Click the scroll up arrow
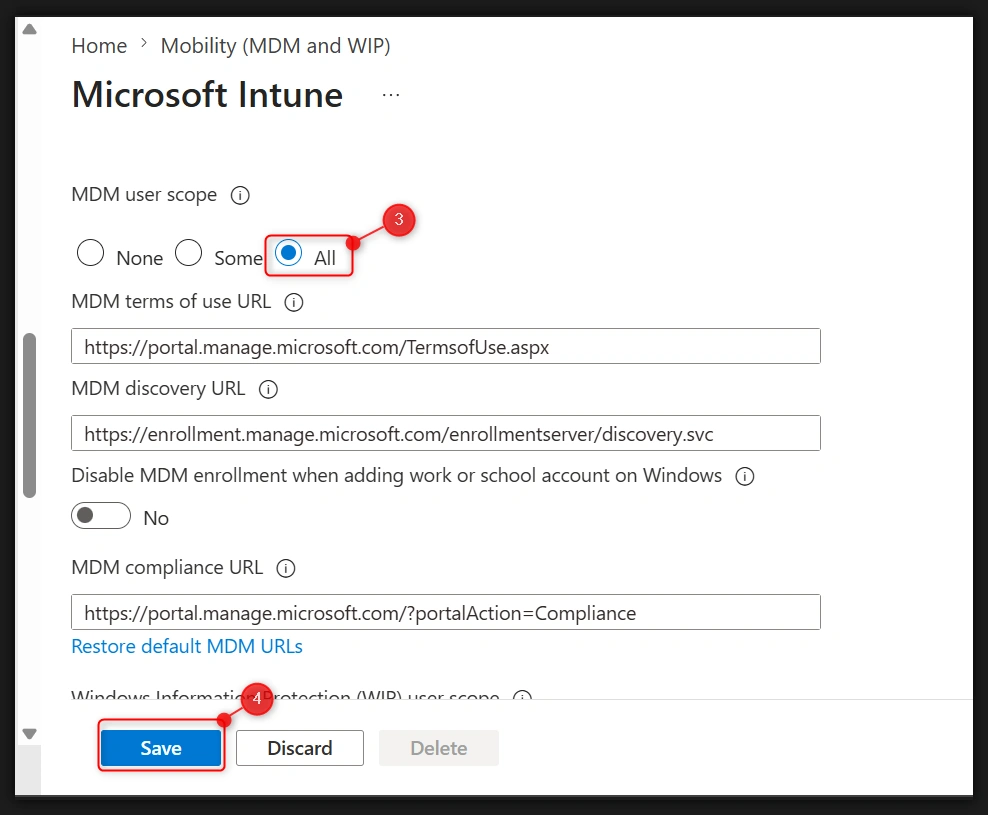This screenshot has height=815, width=988. (30, 29)
